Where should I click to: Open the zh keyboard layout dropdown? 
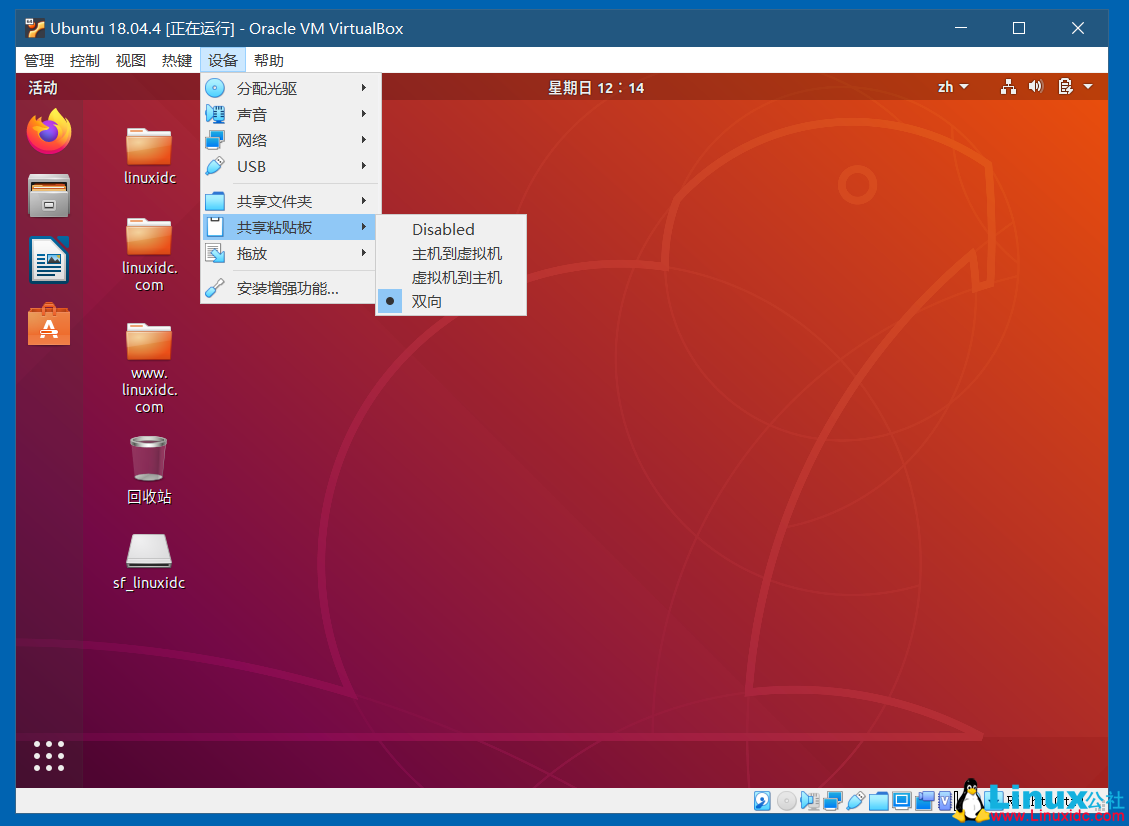952,87
